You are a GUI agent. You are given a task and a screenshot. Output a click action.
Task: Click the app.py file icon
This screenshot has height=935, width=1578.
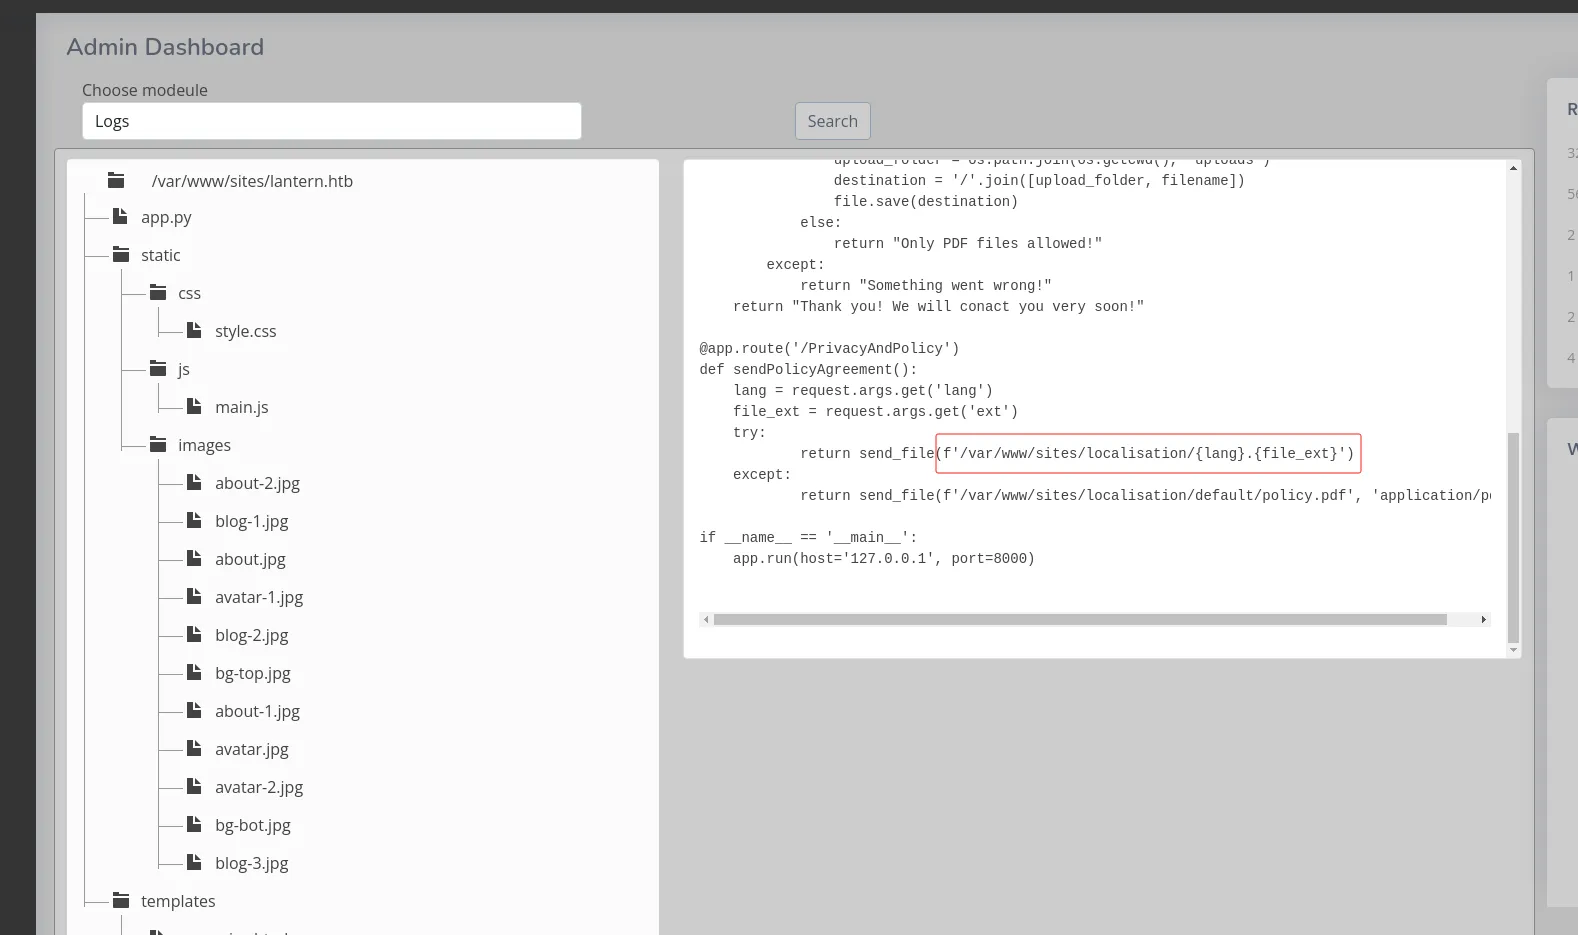[x=120, y=217]
